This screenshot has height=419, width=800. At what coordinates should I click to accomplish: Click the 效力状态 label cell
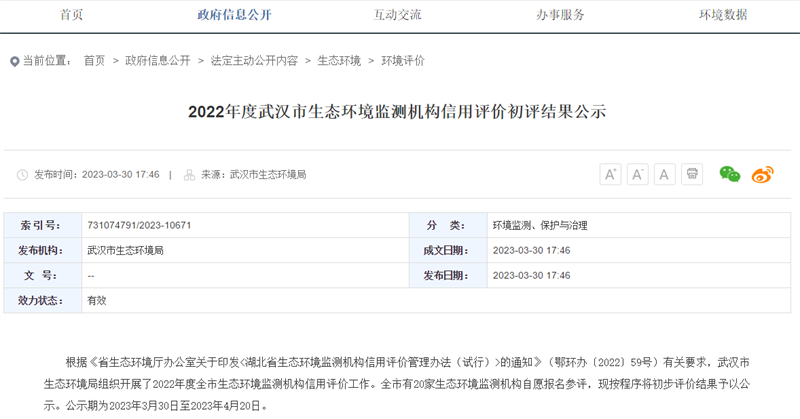(43, 300)
